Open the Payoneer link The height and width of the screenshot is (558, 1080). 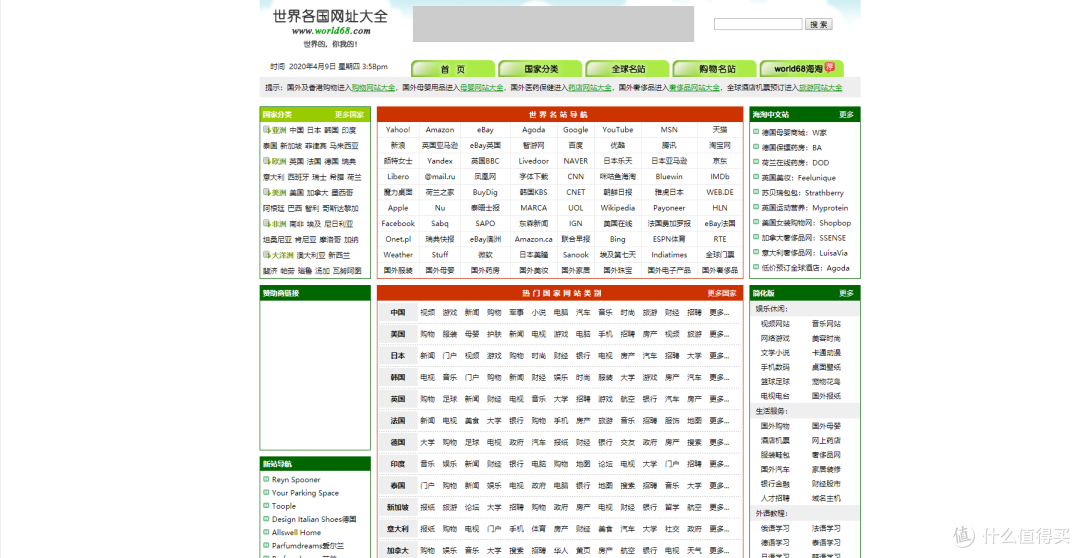[x=669, y=207]
